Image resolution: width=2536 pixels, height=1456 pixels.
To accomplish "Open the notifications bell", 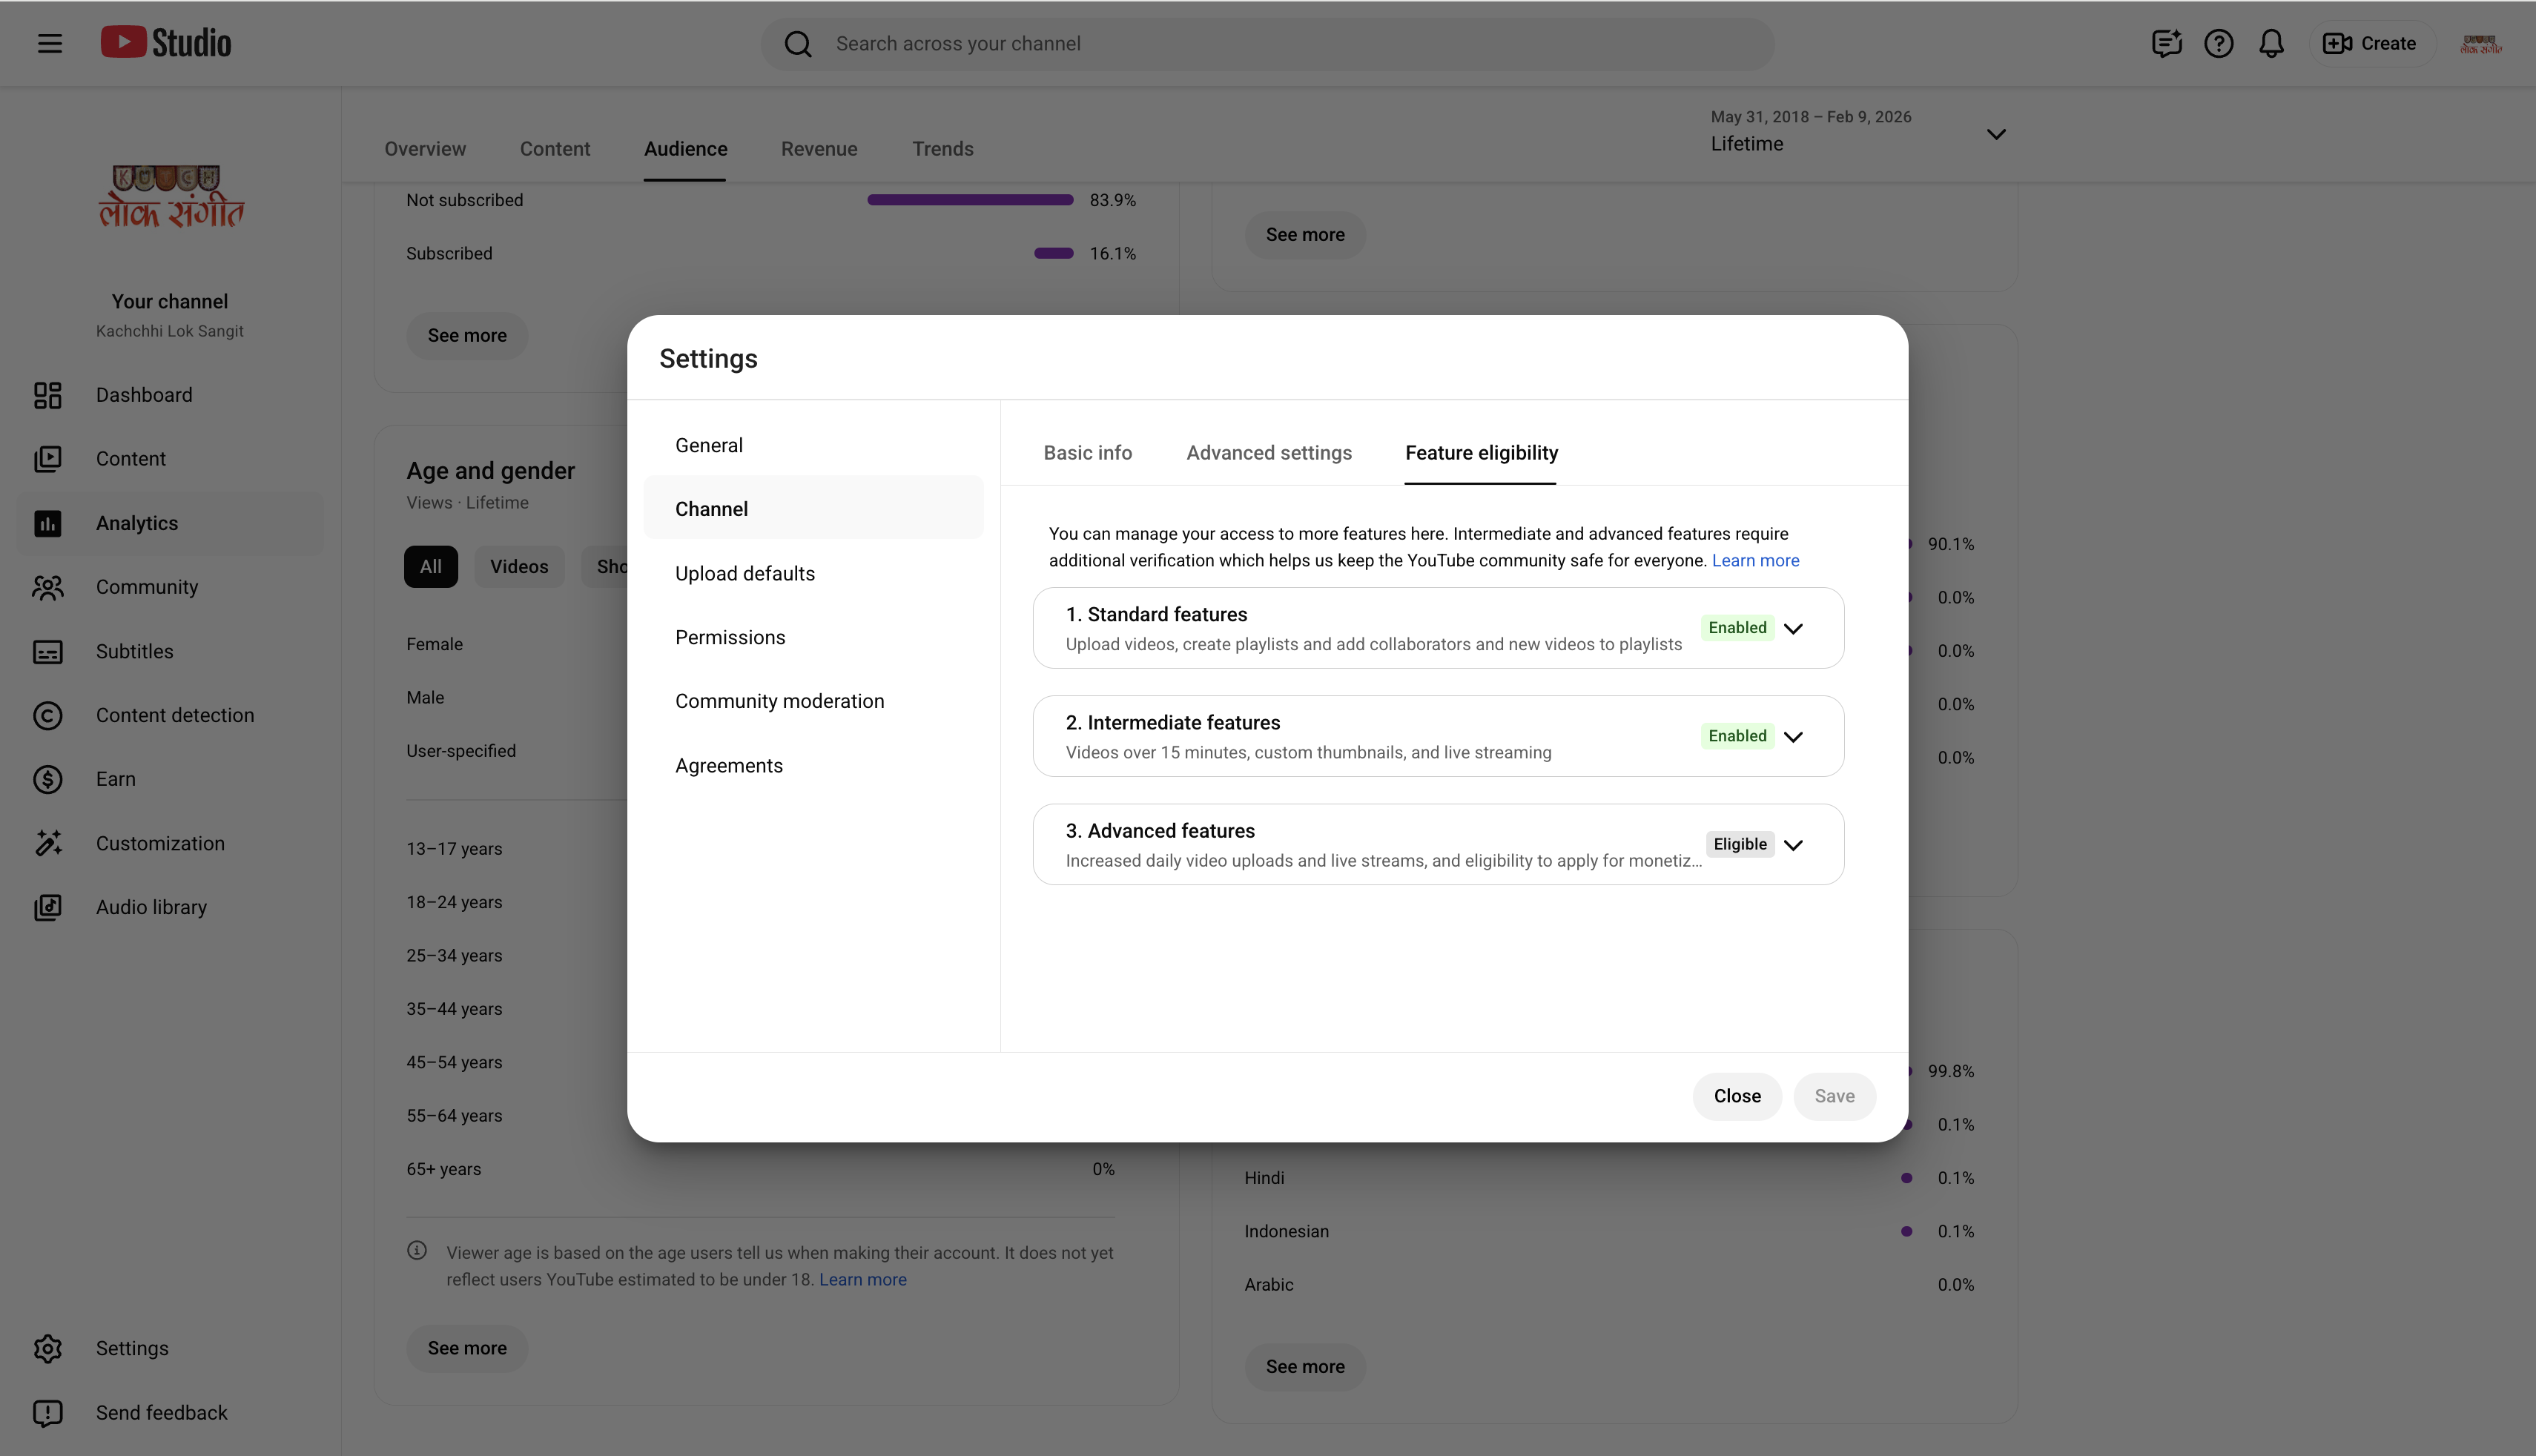I will [x=2271, y=43].
